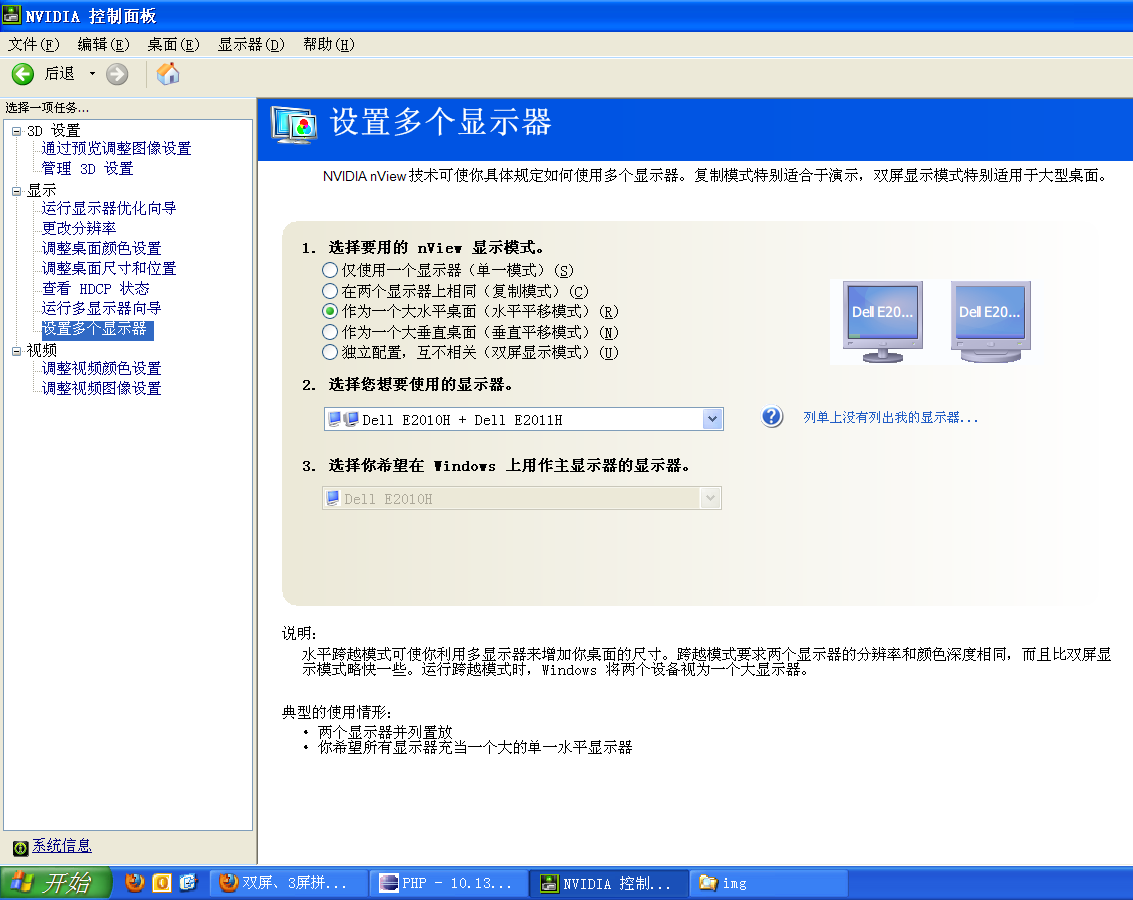The image size is (1133, 900).
Task: Open the 显示器(D) menu
Action: (251, 45)
